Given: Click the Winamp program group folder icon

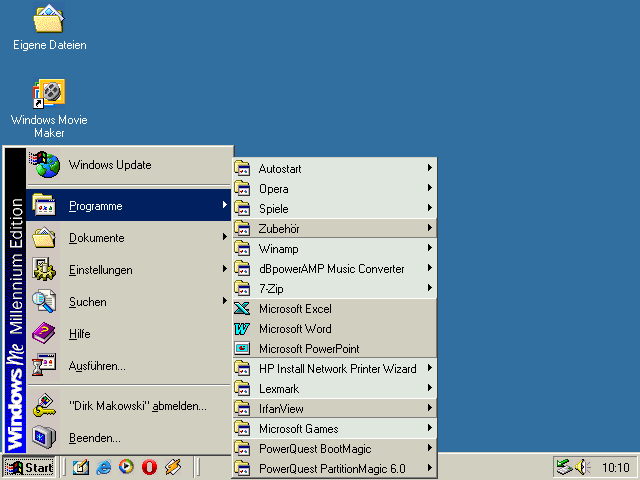Looking at the screenshot, I should click(x=242, y=248).
